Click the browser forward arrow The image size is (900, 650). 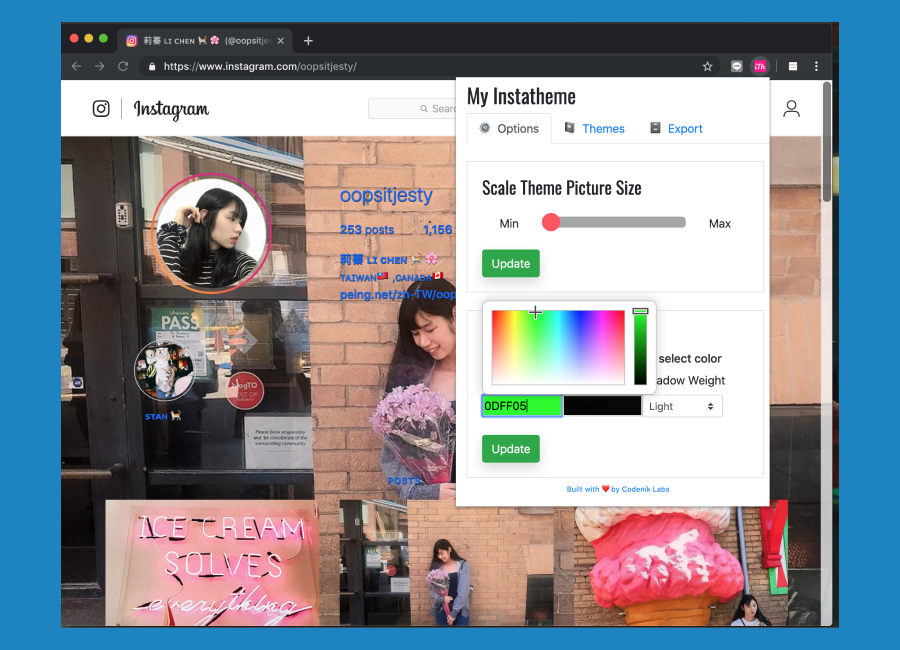tap(100, 67)
